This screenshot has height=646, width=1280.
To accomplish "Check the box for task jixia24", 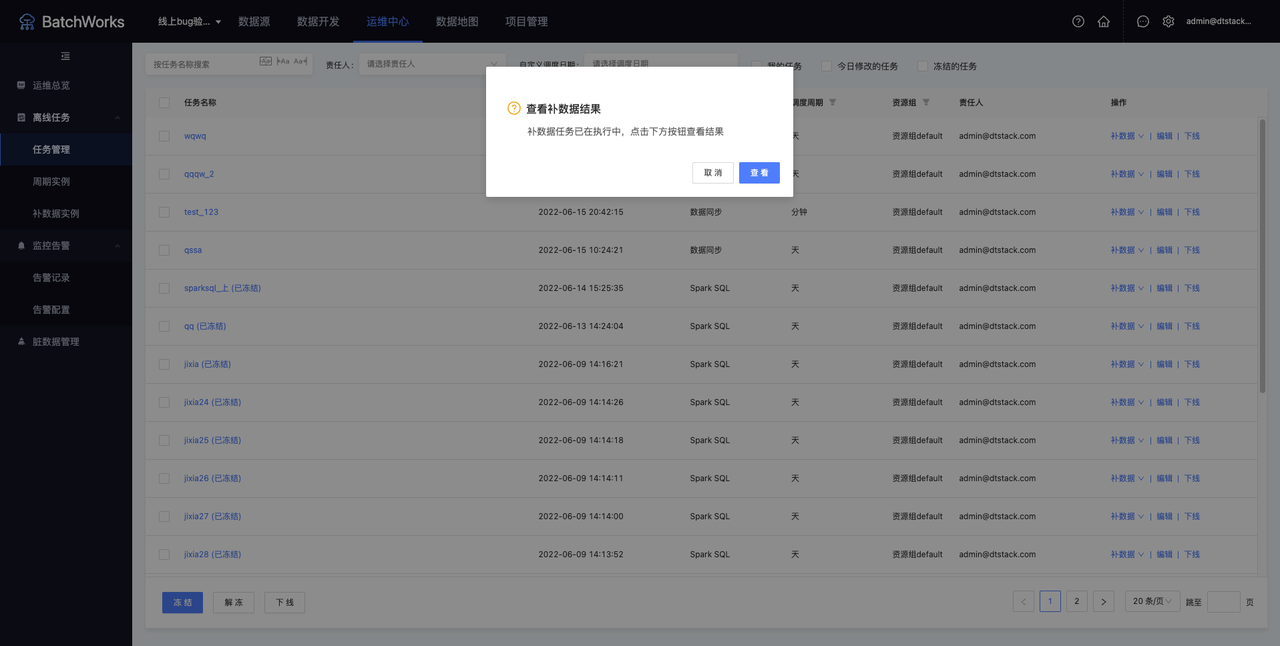I will tap(164, 402).
